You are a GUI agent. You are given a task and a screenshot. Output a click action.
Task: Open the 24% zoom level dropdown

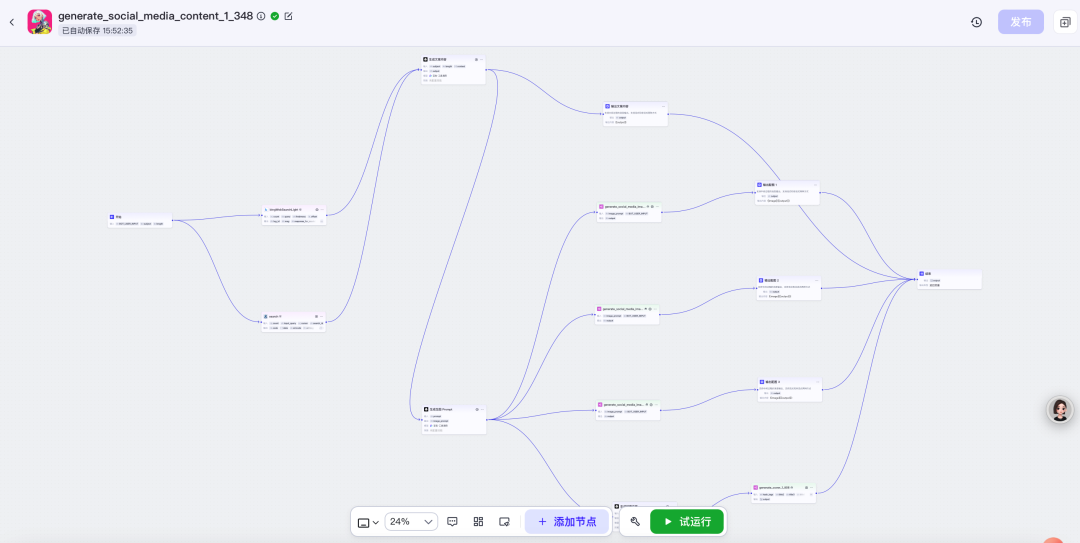(412, 521)
